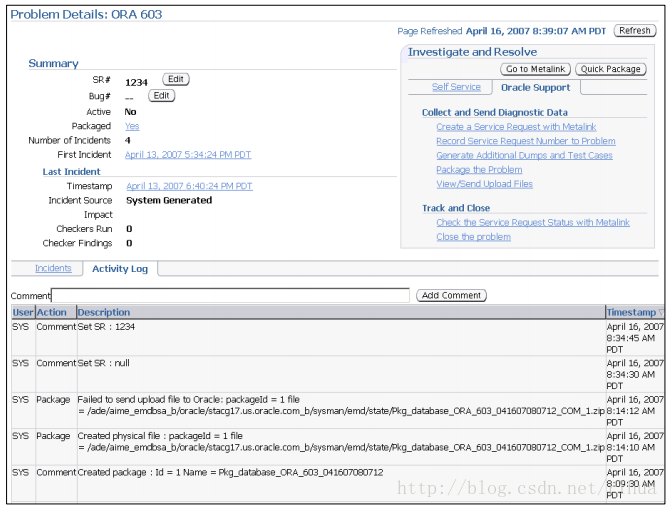
Task: Select the Activity Log tab
Action: [120, 269]
